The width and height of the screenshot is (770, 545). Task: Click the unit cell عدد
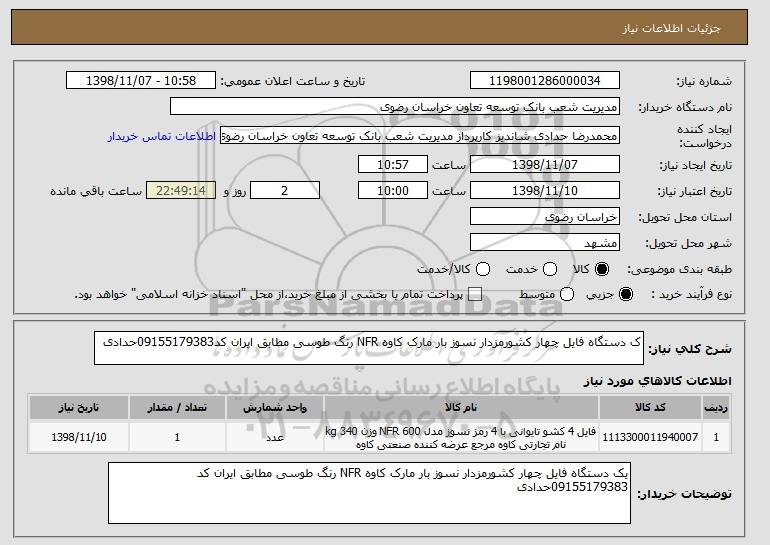point(275,437)
